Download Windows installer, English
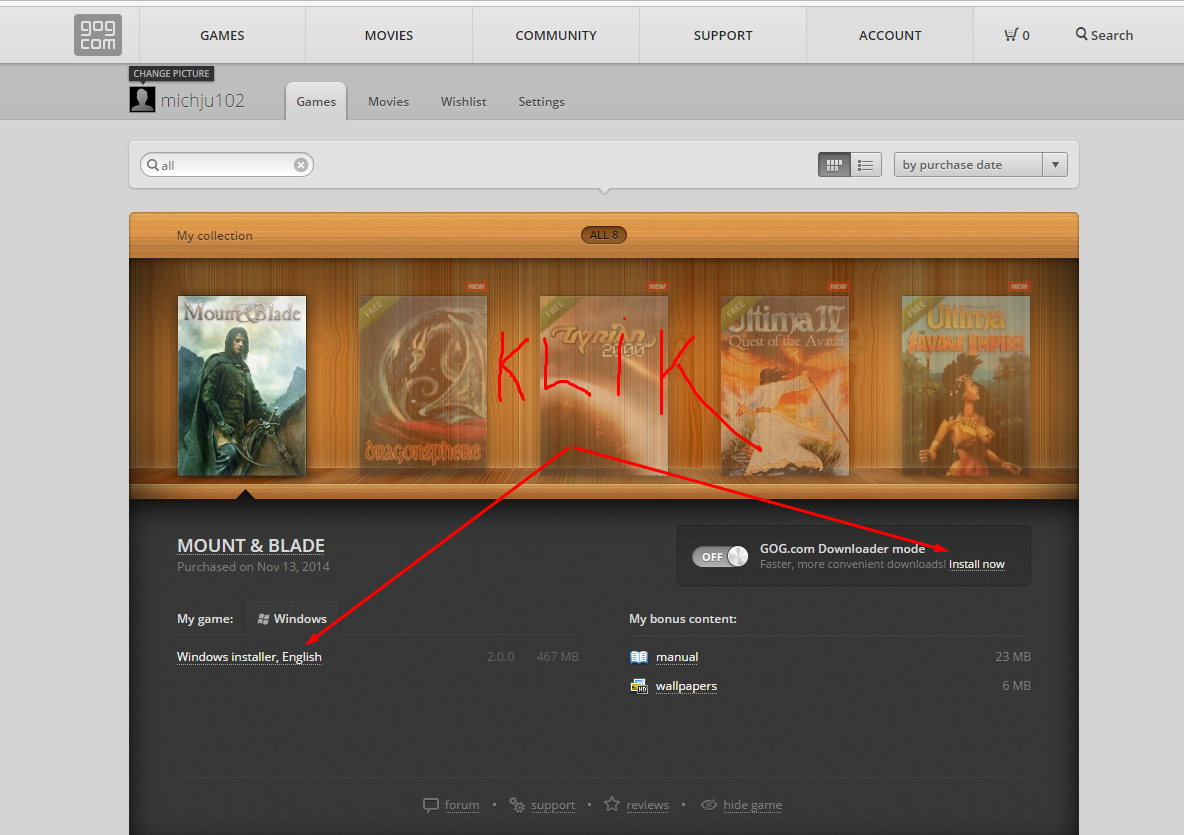This screenshot has height=835, width=1184. (249, 657)
